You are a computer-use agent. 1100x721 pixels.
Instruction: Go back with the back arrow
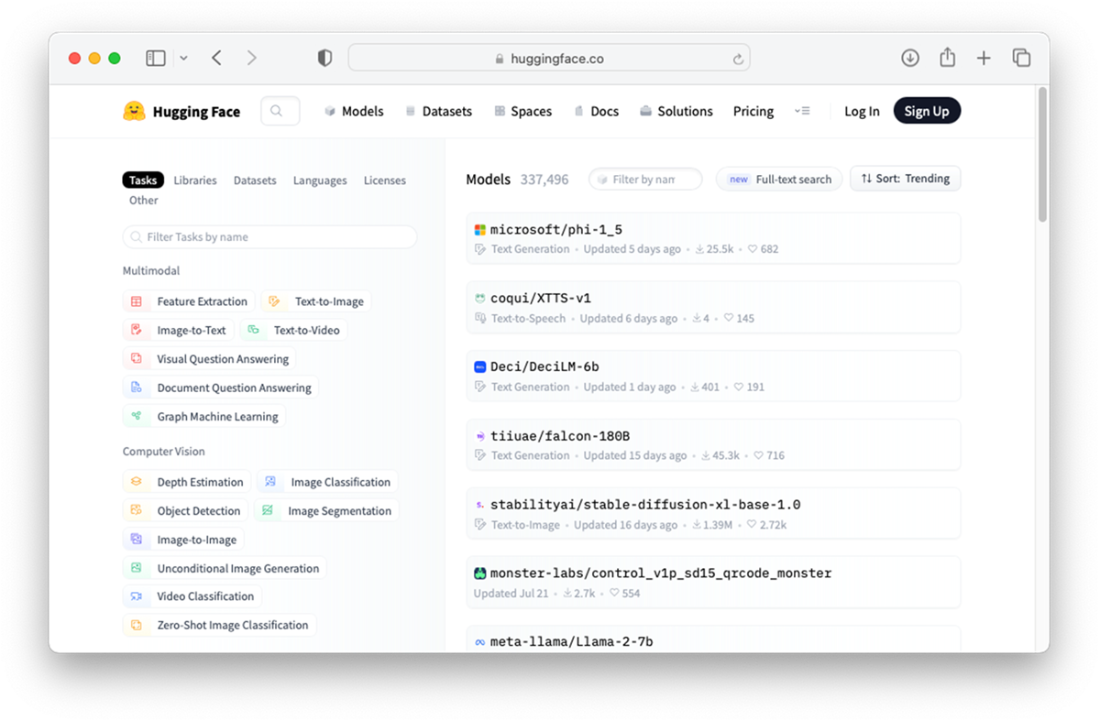tap(217, 58)
